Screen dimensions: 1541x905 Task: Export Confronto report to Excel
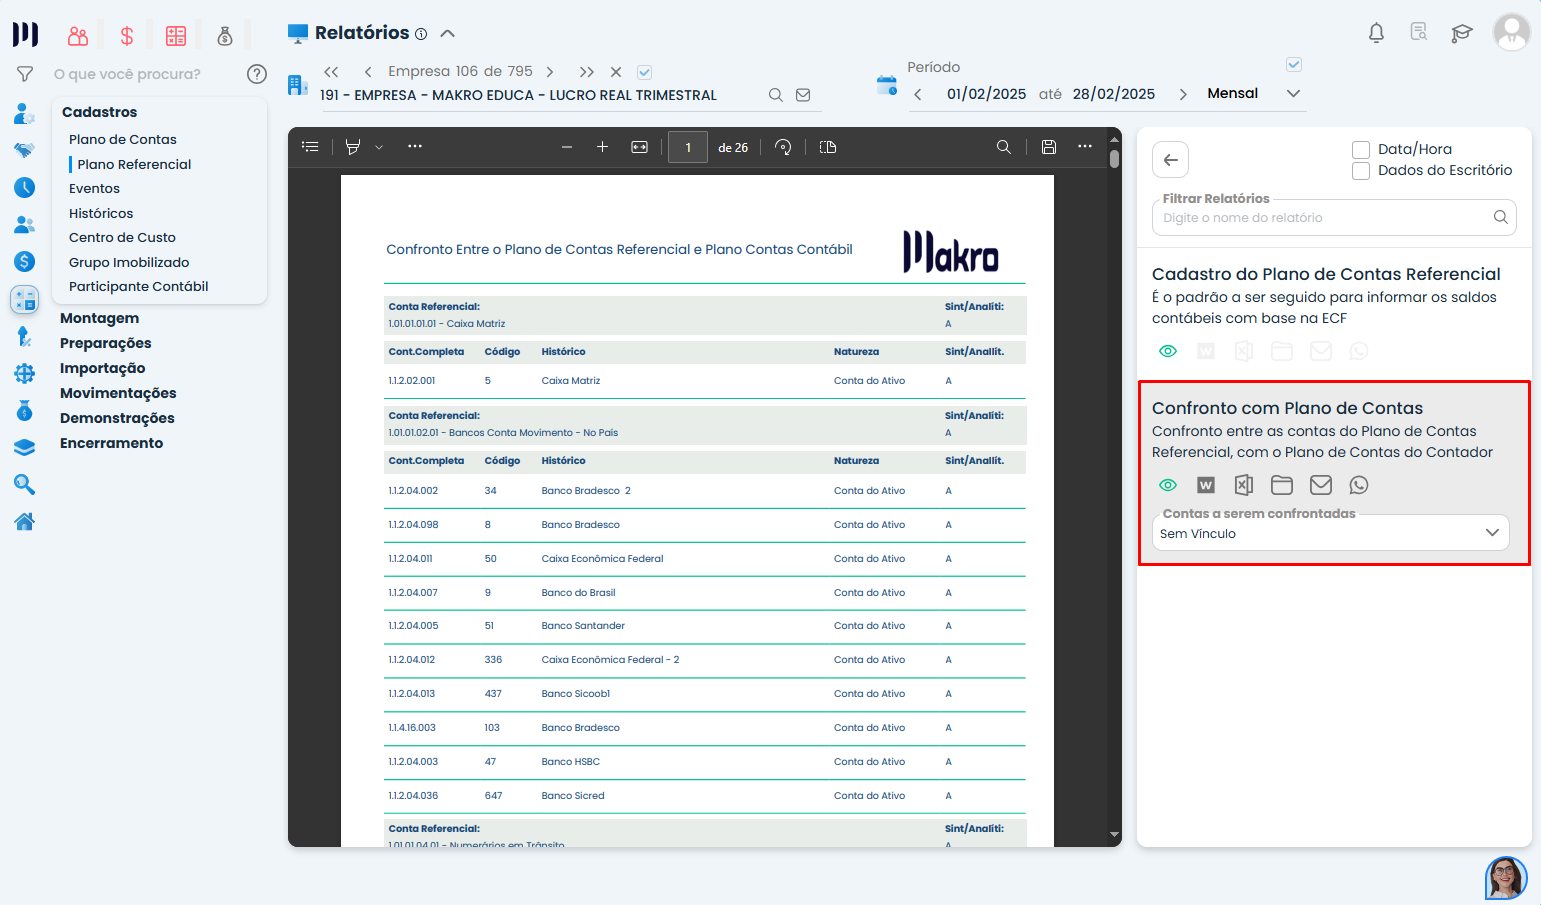[x=1243, y=485]
